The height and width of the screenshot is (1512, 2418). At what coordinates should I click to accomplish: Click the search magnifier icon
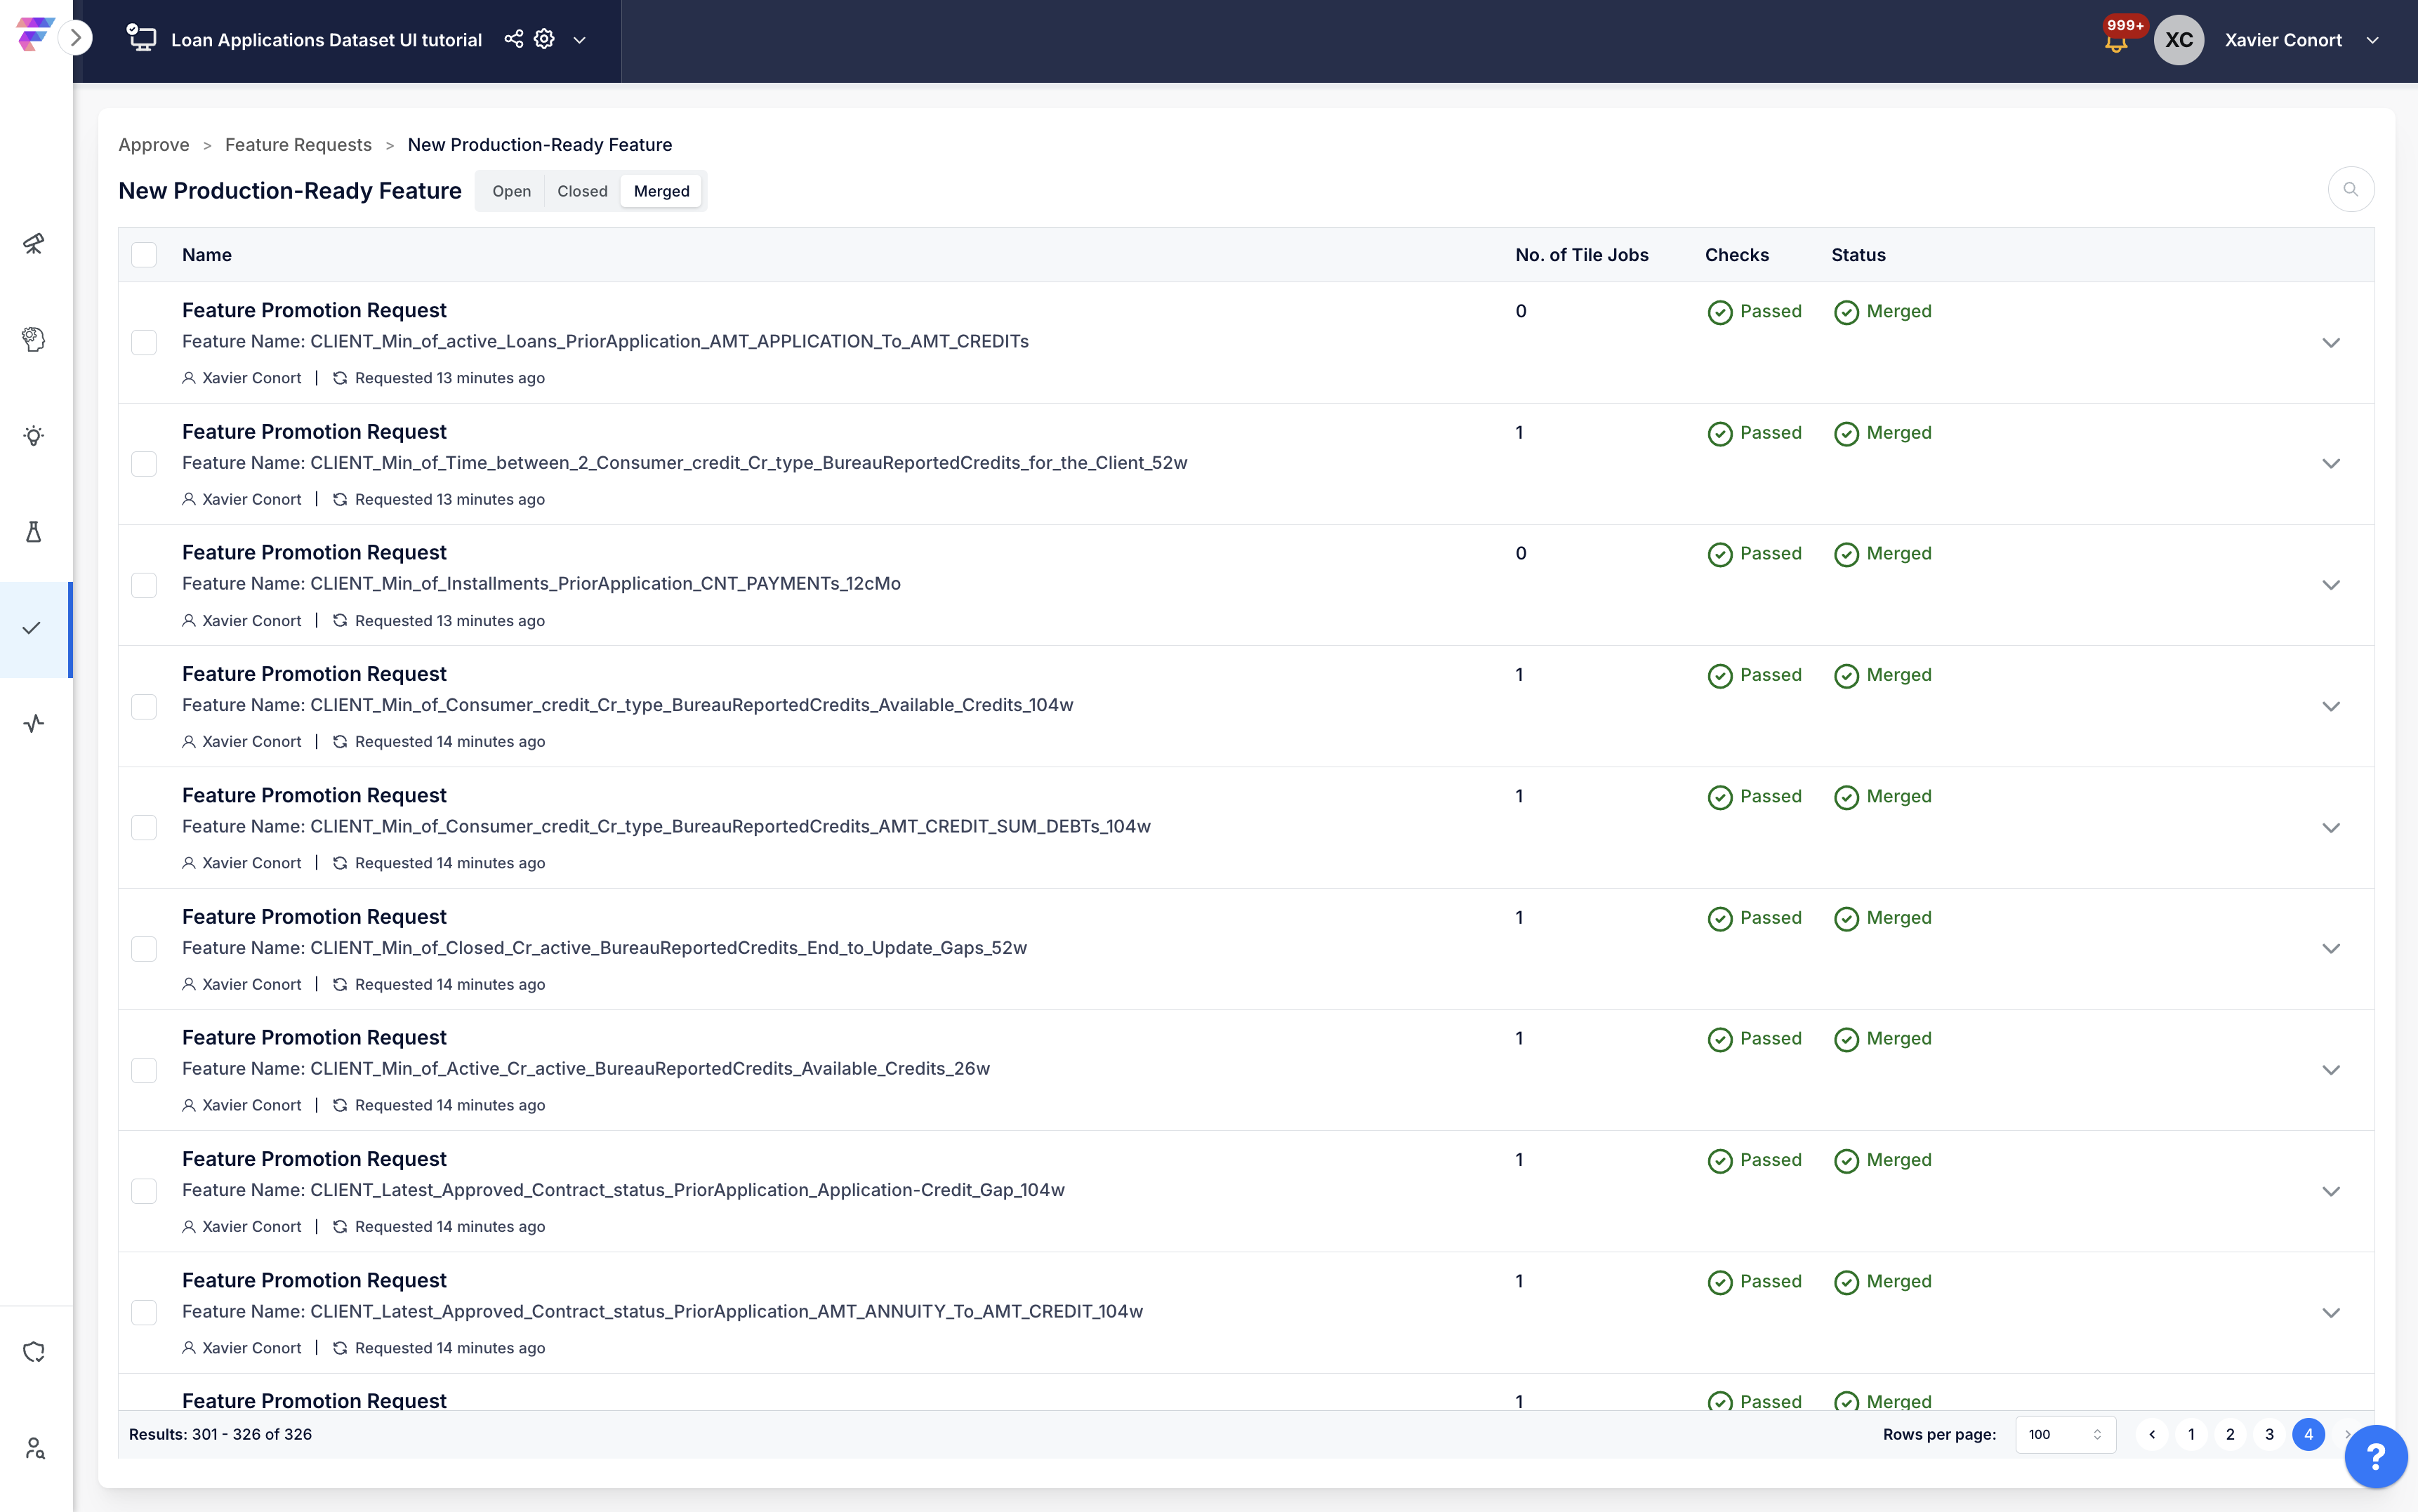pos(2350,190)
